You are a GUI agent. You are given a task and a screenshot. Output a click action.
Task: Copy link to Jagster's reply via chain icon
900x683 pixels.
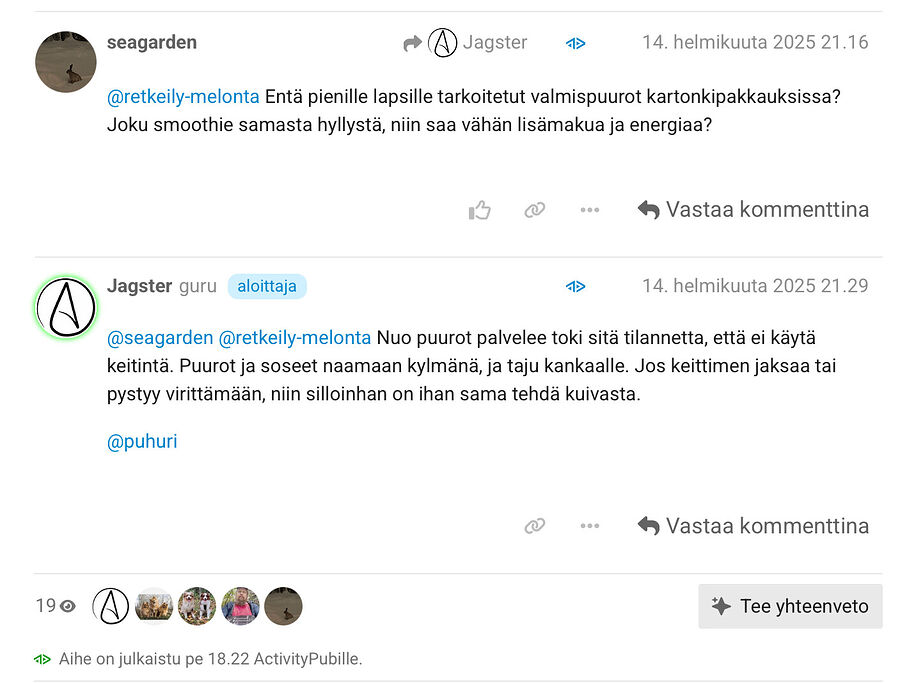[x=534, y=525]
